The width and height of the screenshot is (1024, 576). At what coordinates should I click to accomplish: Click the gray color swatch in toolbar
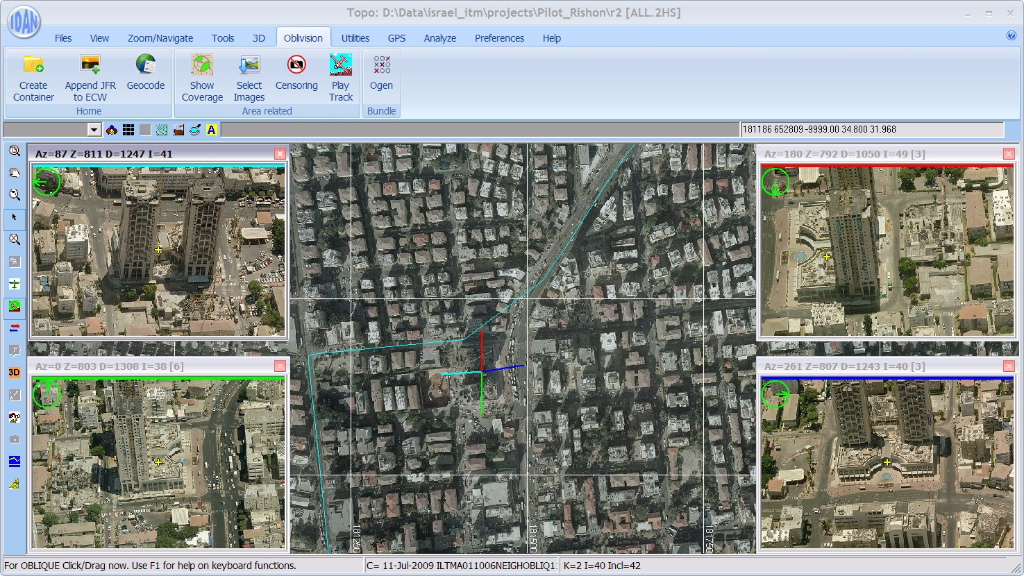(145, 130)
